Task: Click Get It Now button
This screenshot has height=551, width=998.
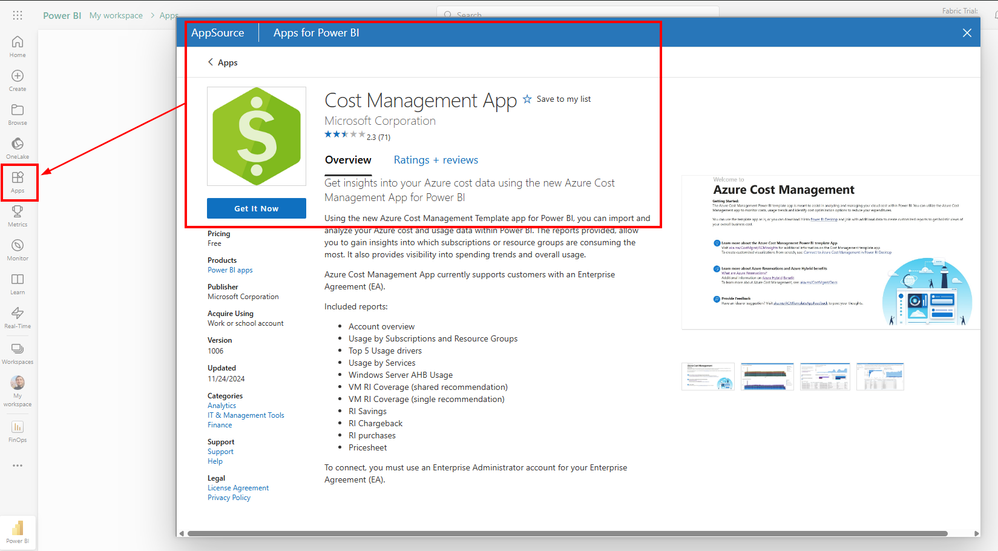Action: tap(257, 208)
